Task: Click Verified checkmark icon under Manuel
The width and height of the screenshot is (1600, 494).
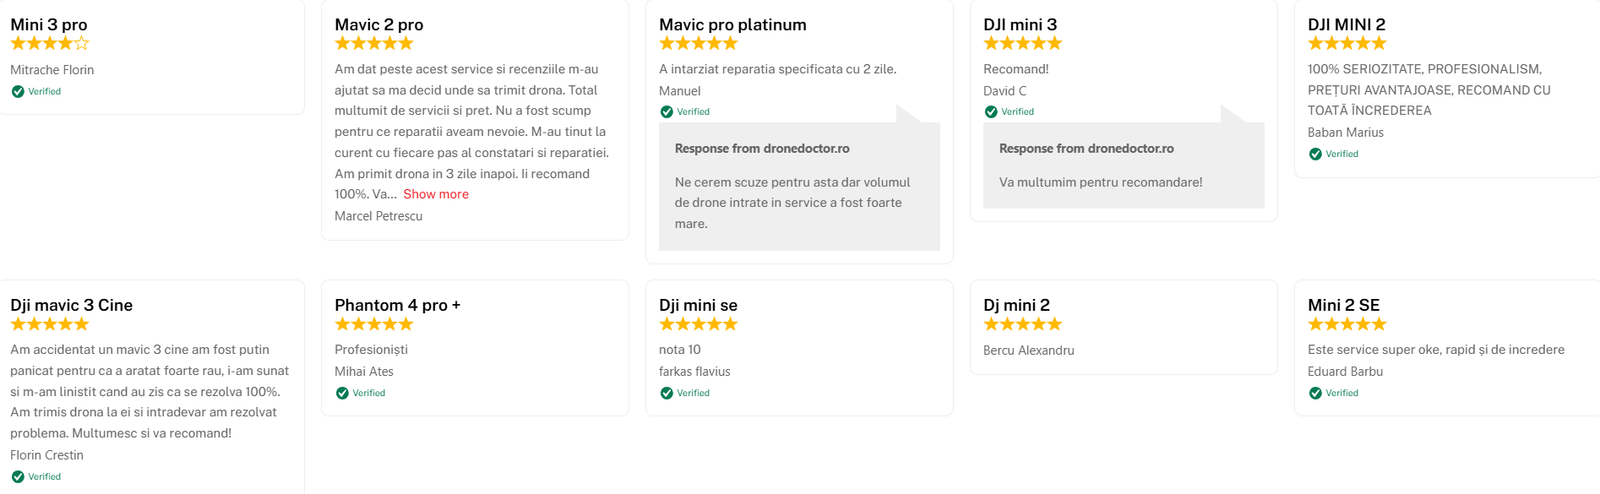Action: [667, 112]
